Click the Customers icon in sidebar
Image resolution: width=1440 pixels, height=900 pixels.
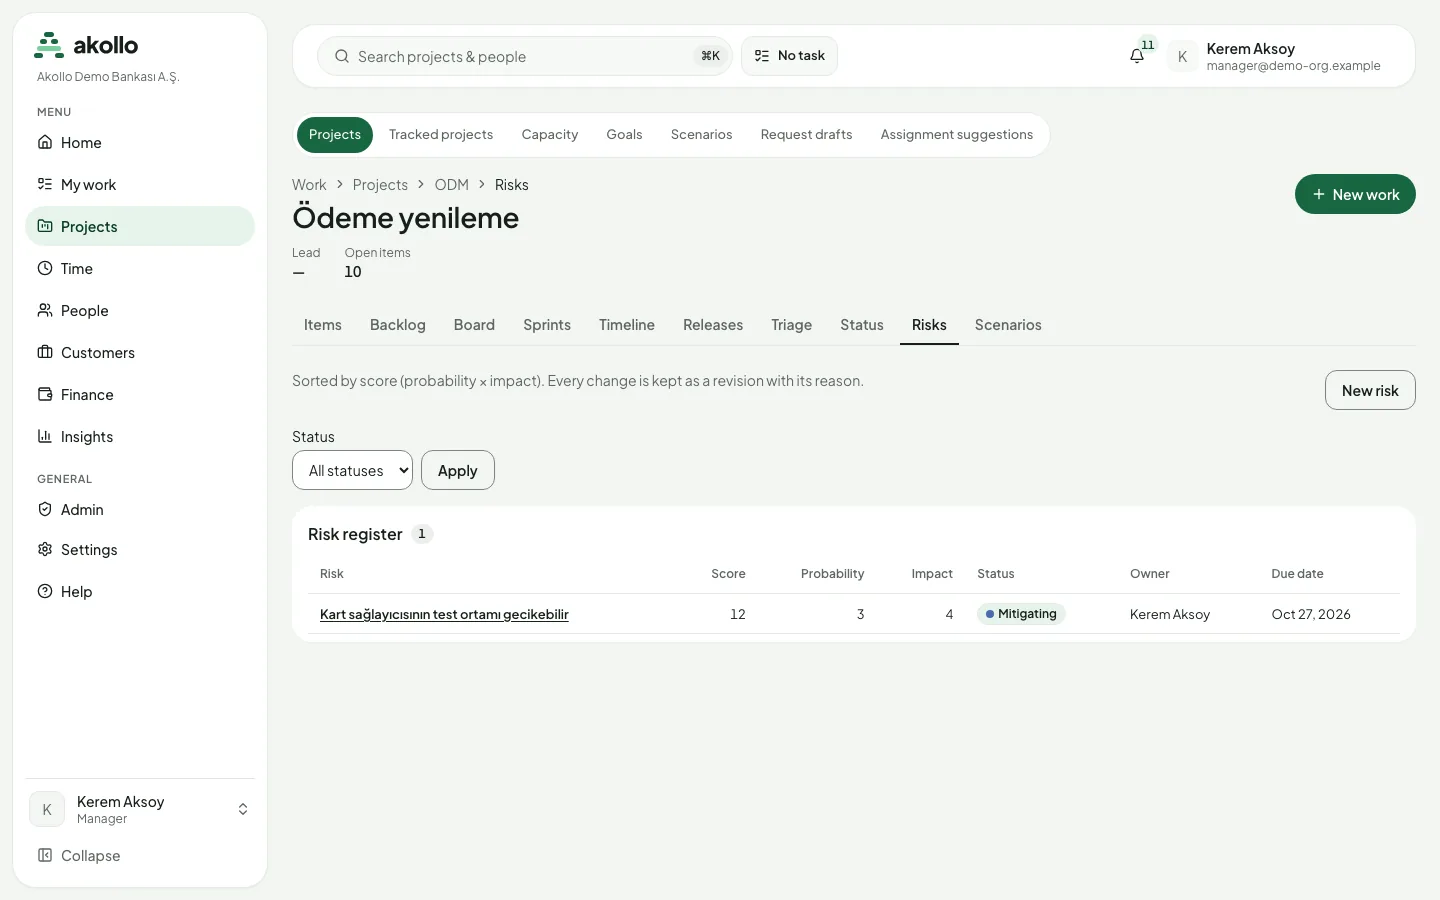[x=45, y=352]
